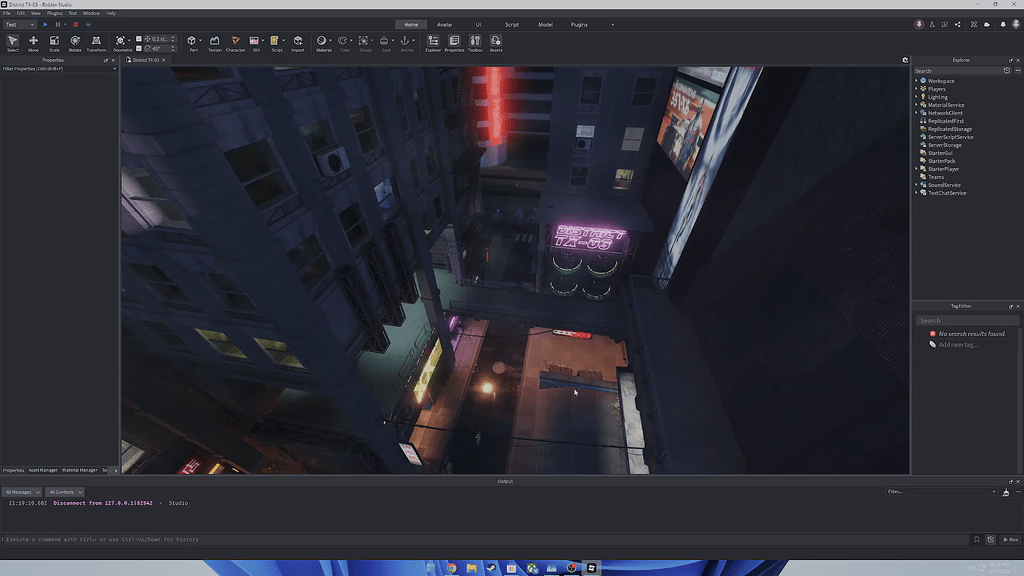This screenshot has width=1024, height=576.
Task: Click the Output clear broom icon
Action: point(1006,492)
